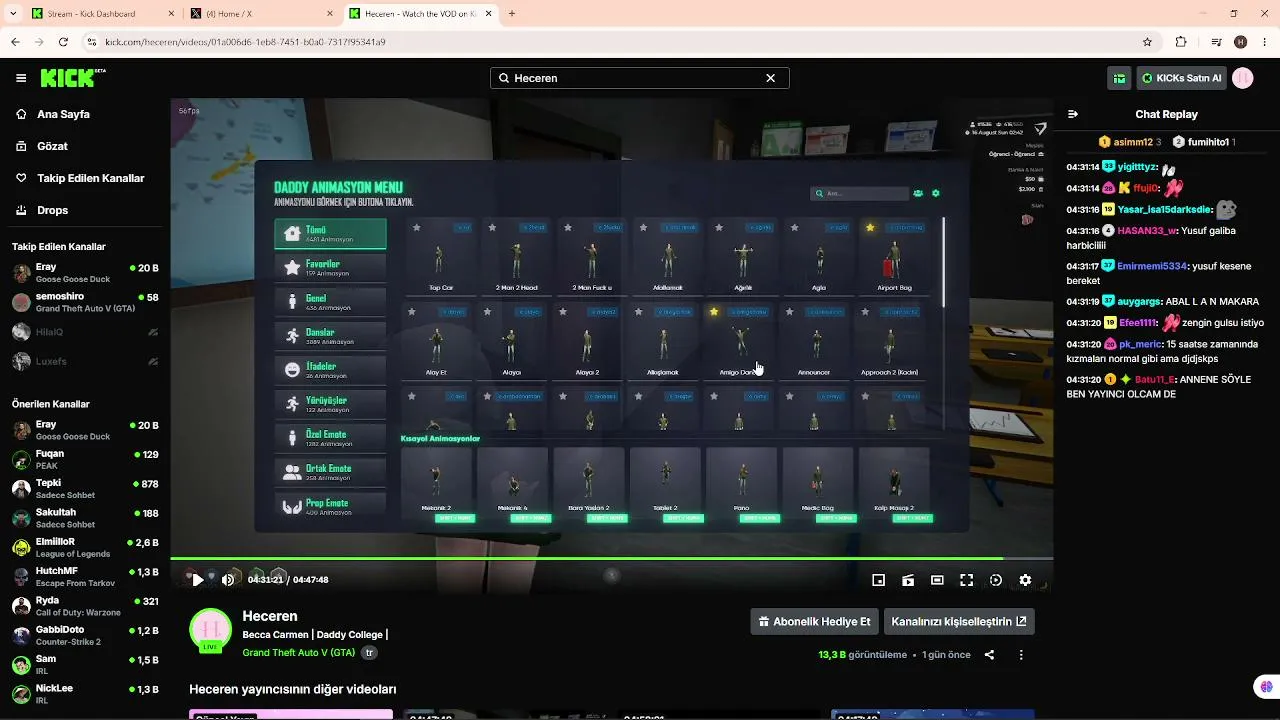
Task: Open the Drops page
Action: point(53,210)
